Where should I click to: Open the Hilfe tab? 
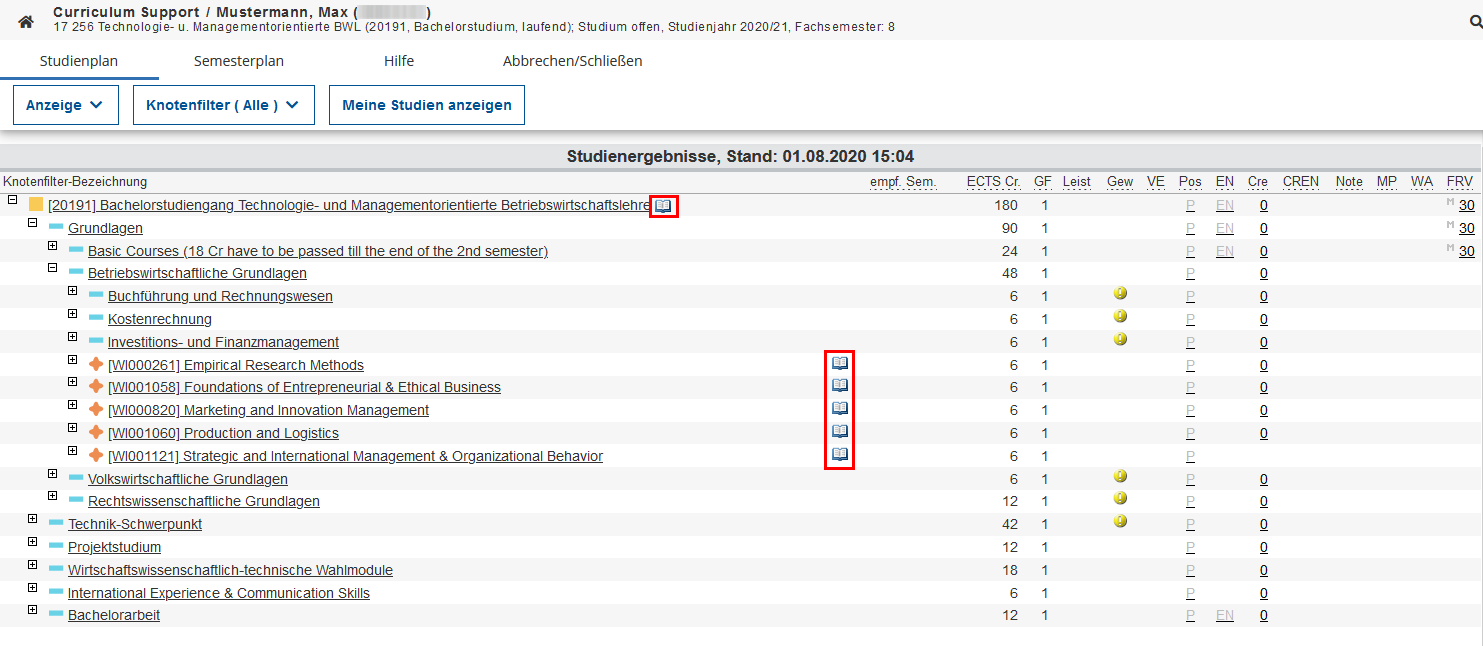[399, 61]
